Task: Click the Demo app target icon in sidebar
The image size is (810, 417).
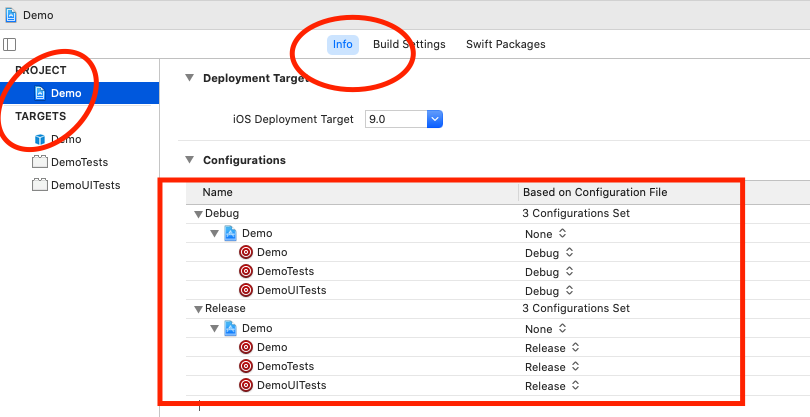Action: [x=40, y=139]
